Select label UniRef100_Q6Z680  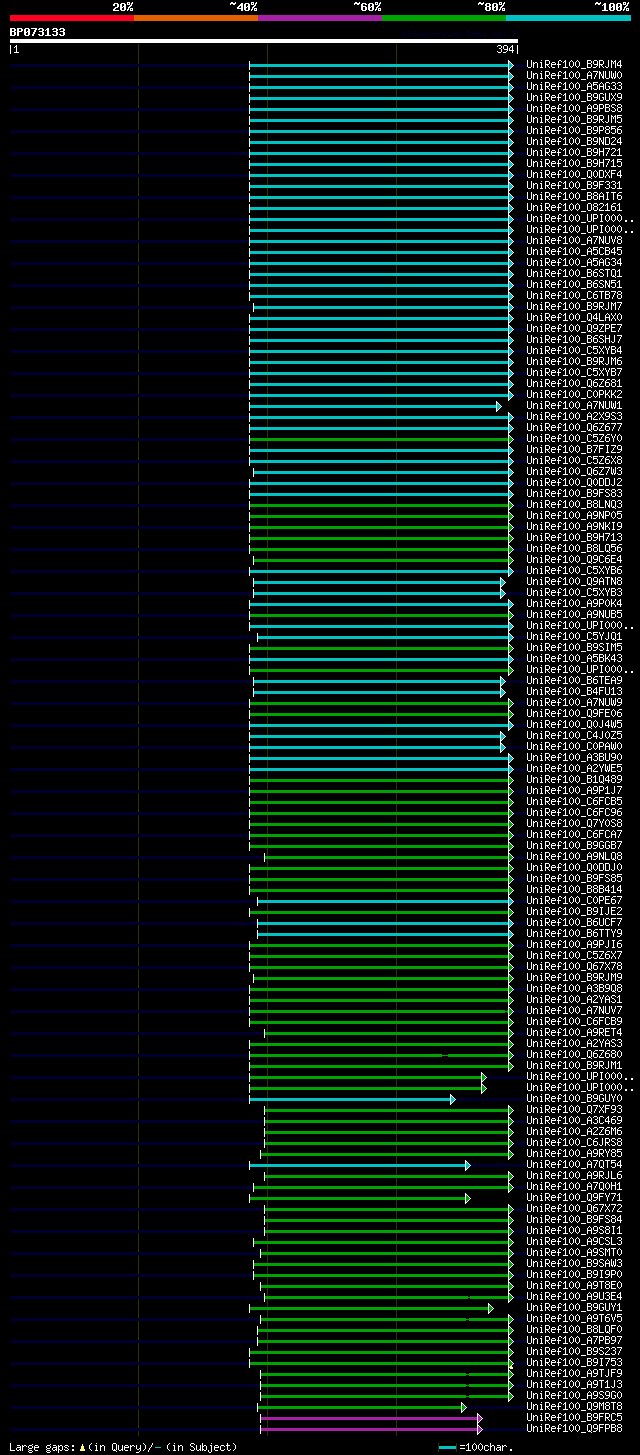click(574, 1054)
